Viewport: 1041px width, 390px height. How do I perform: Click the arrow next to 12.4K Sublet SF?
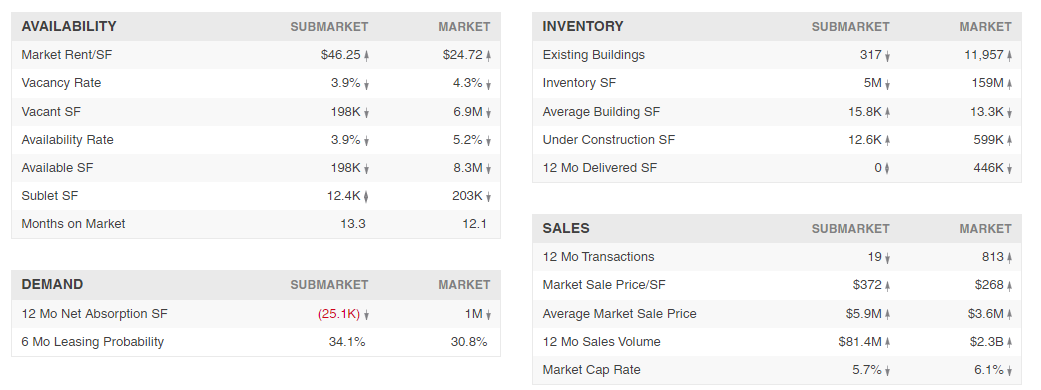point(366,197)
